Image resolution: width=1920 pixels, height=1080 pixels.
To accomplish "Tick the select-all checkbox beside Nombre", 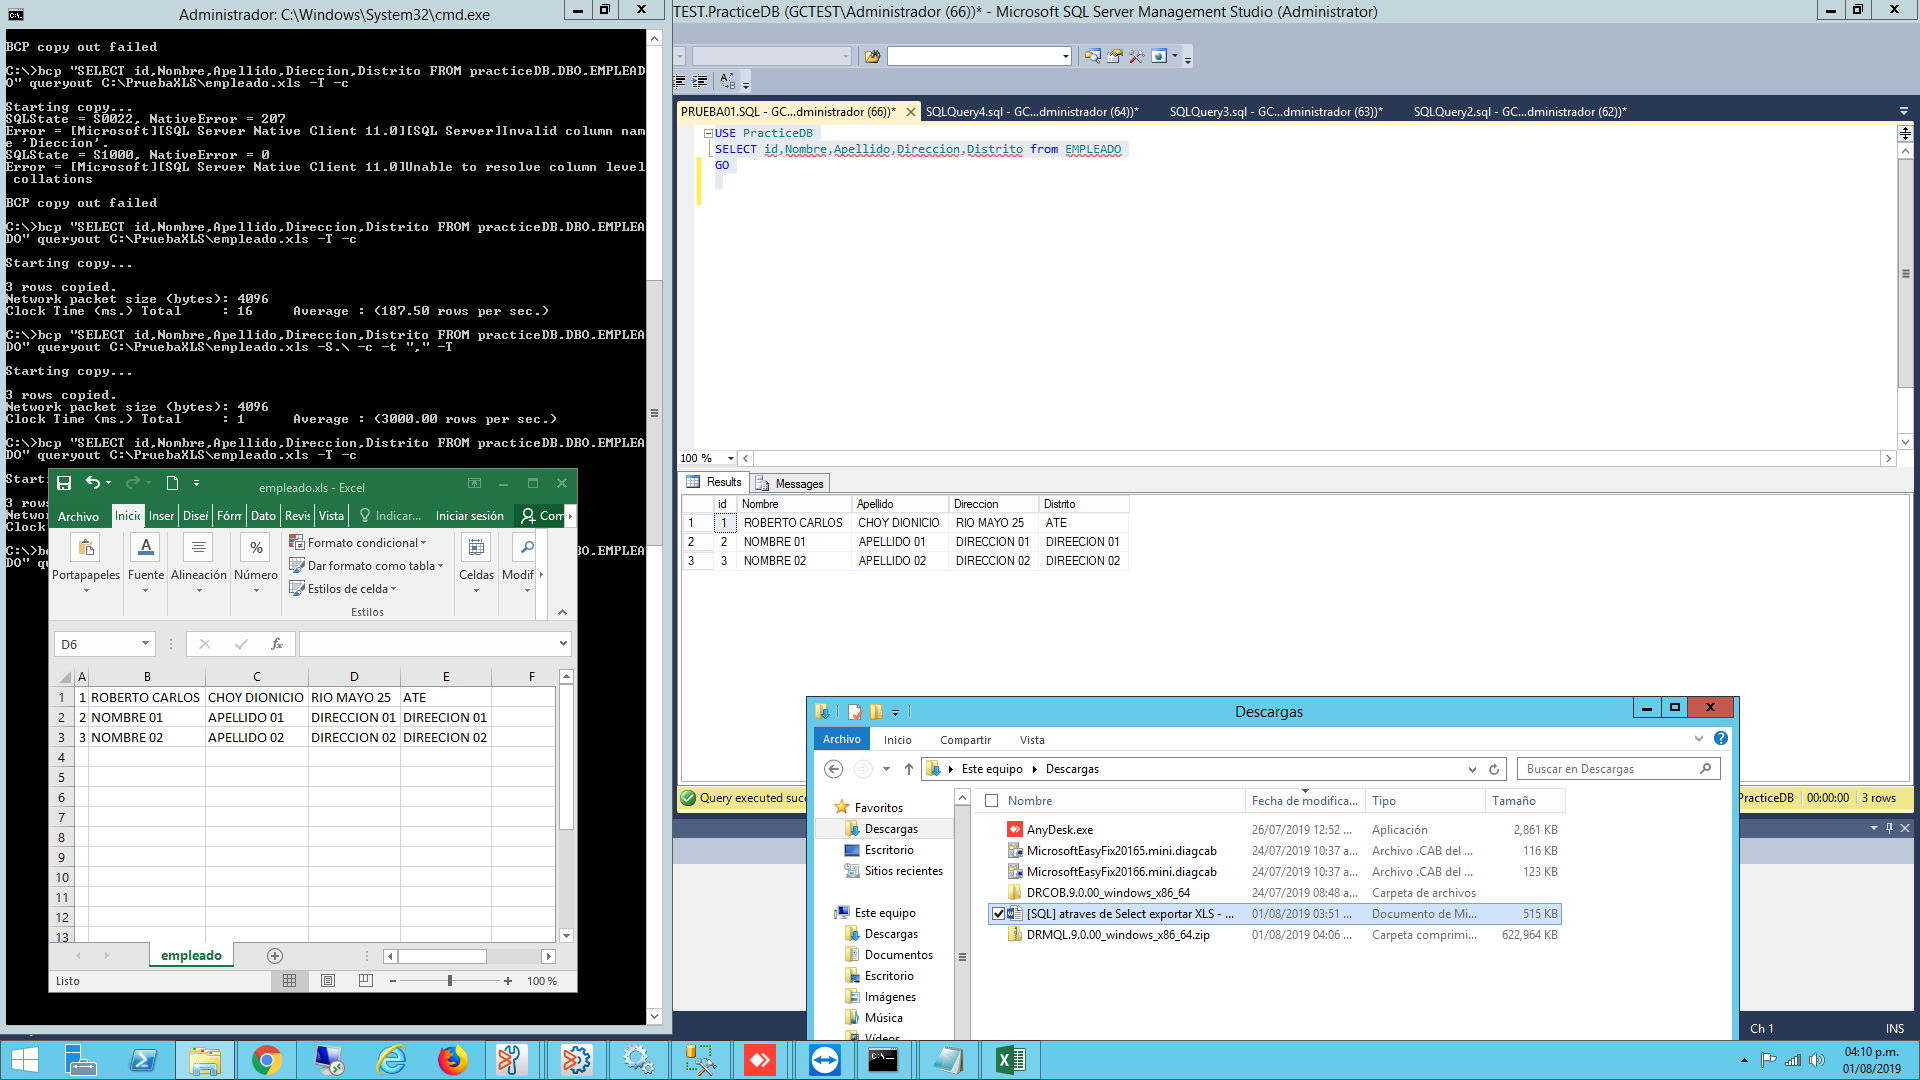I will click(x=992, y=801).
